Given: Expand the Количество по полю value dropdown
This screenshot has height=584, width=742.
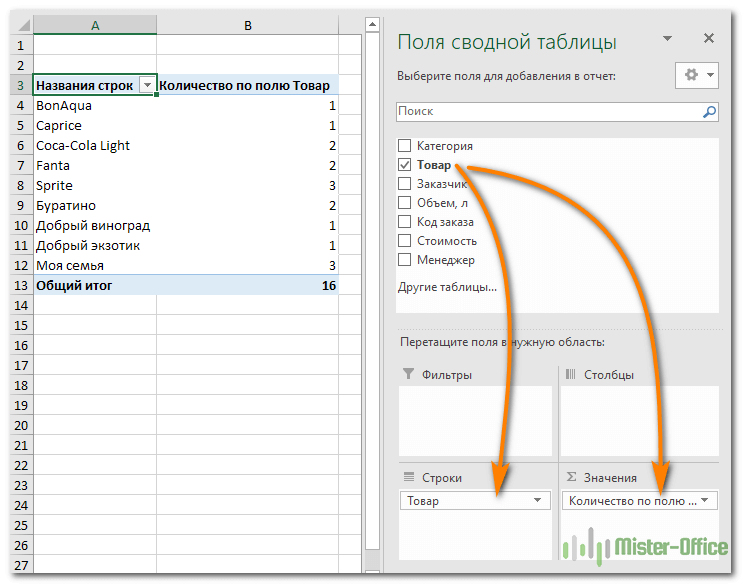Looking at the screenshot, I should [x=705, y=500].
